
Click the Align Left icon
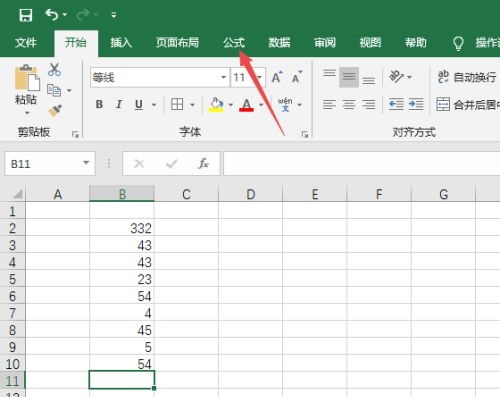329,104
